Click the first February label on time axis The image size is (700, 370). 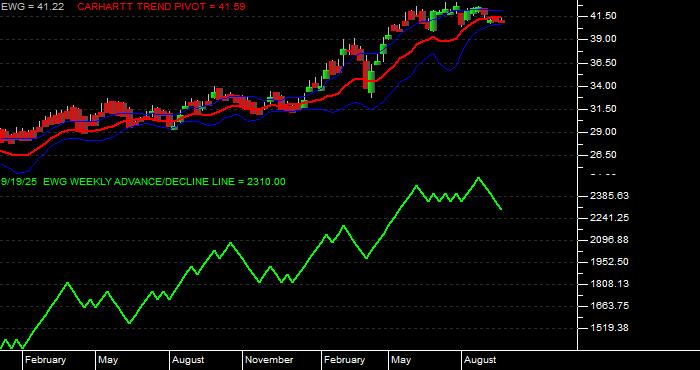[46, 360]
